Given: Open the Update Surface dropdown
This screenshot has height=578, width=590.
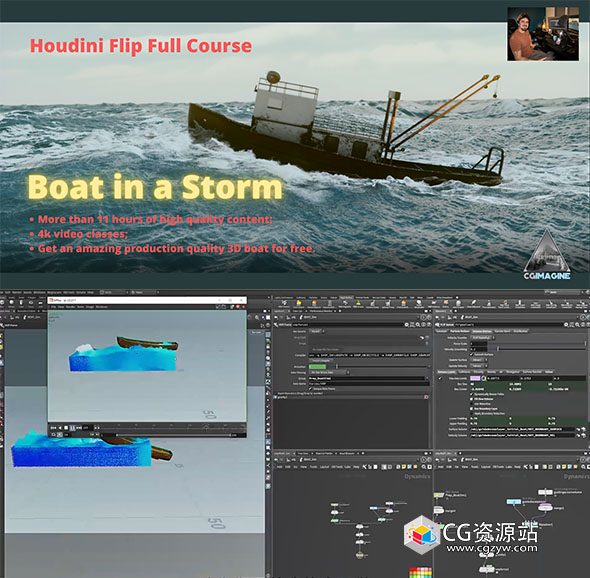Looking at the screenshot, I should tap(479, 360).
